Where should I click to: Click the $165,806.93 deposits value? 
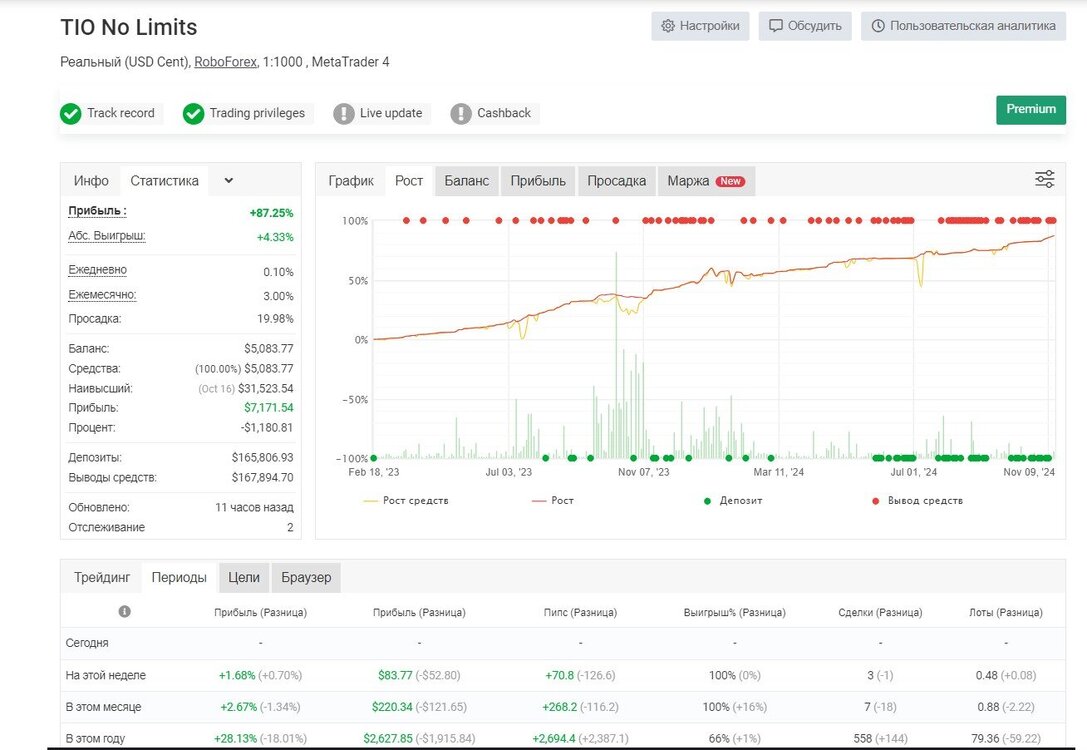[x=262, y=457]
